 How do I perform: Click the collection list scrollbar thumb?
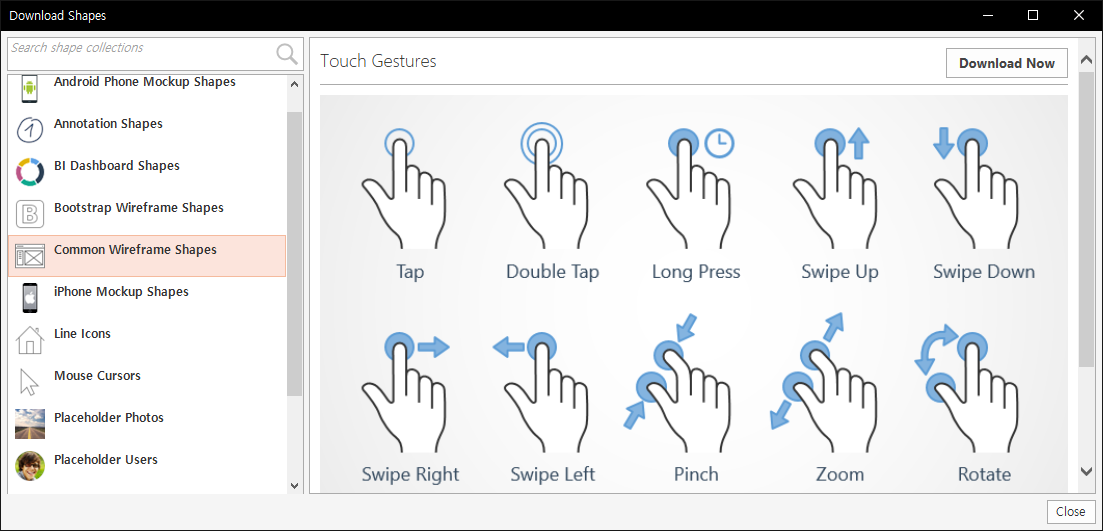coord(295,253)
